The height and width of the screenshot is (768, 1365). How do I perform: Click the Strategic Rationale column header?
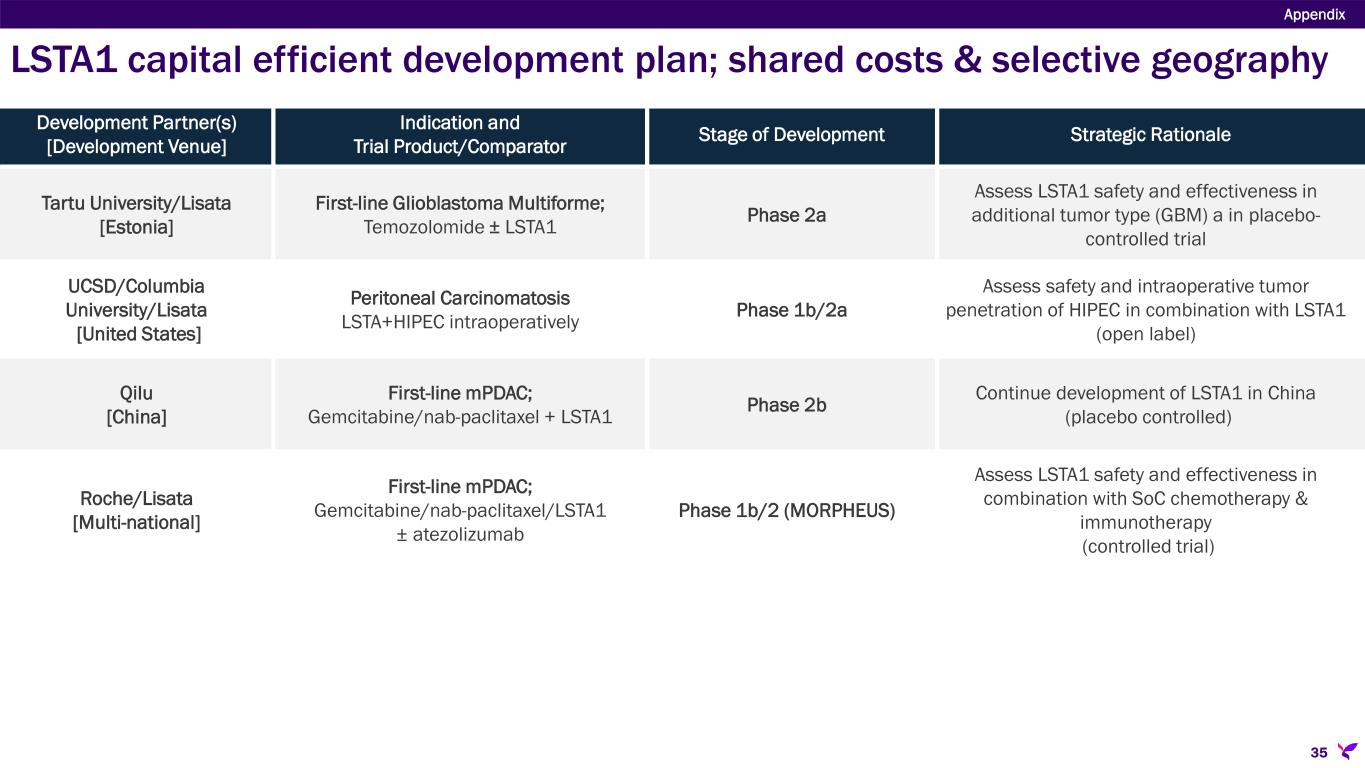point(1151,135)
